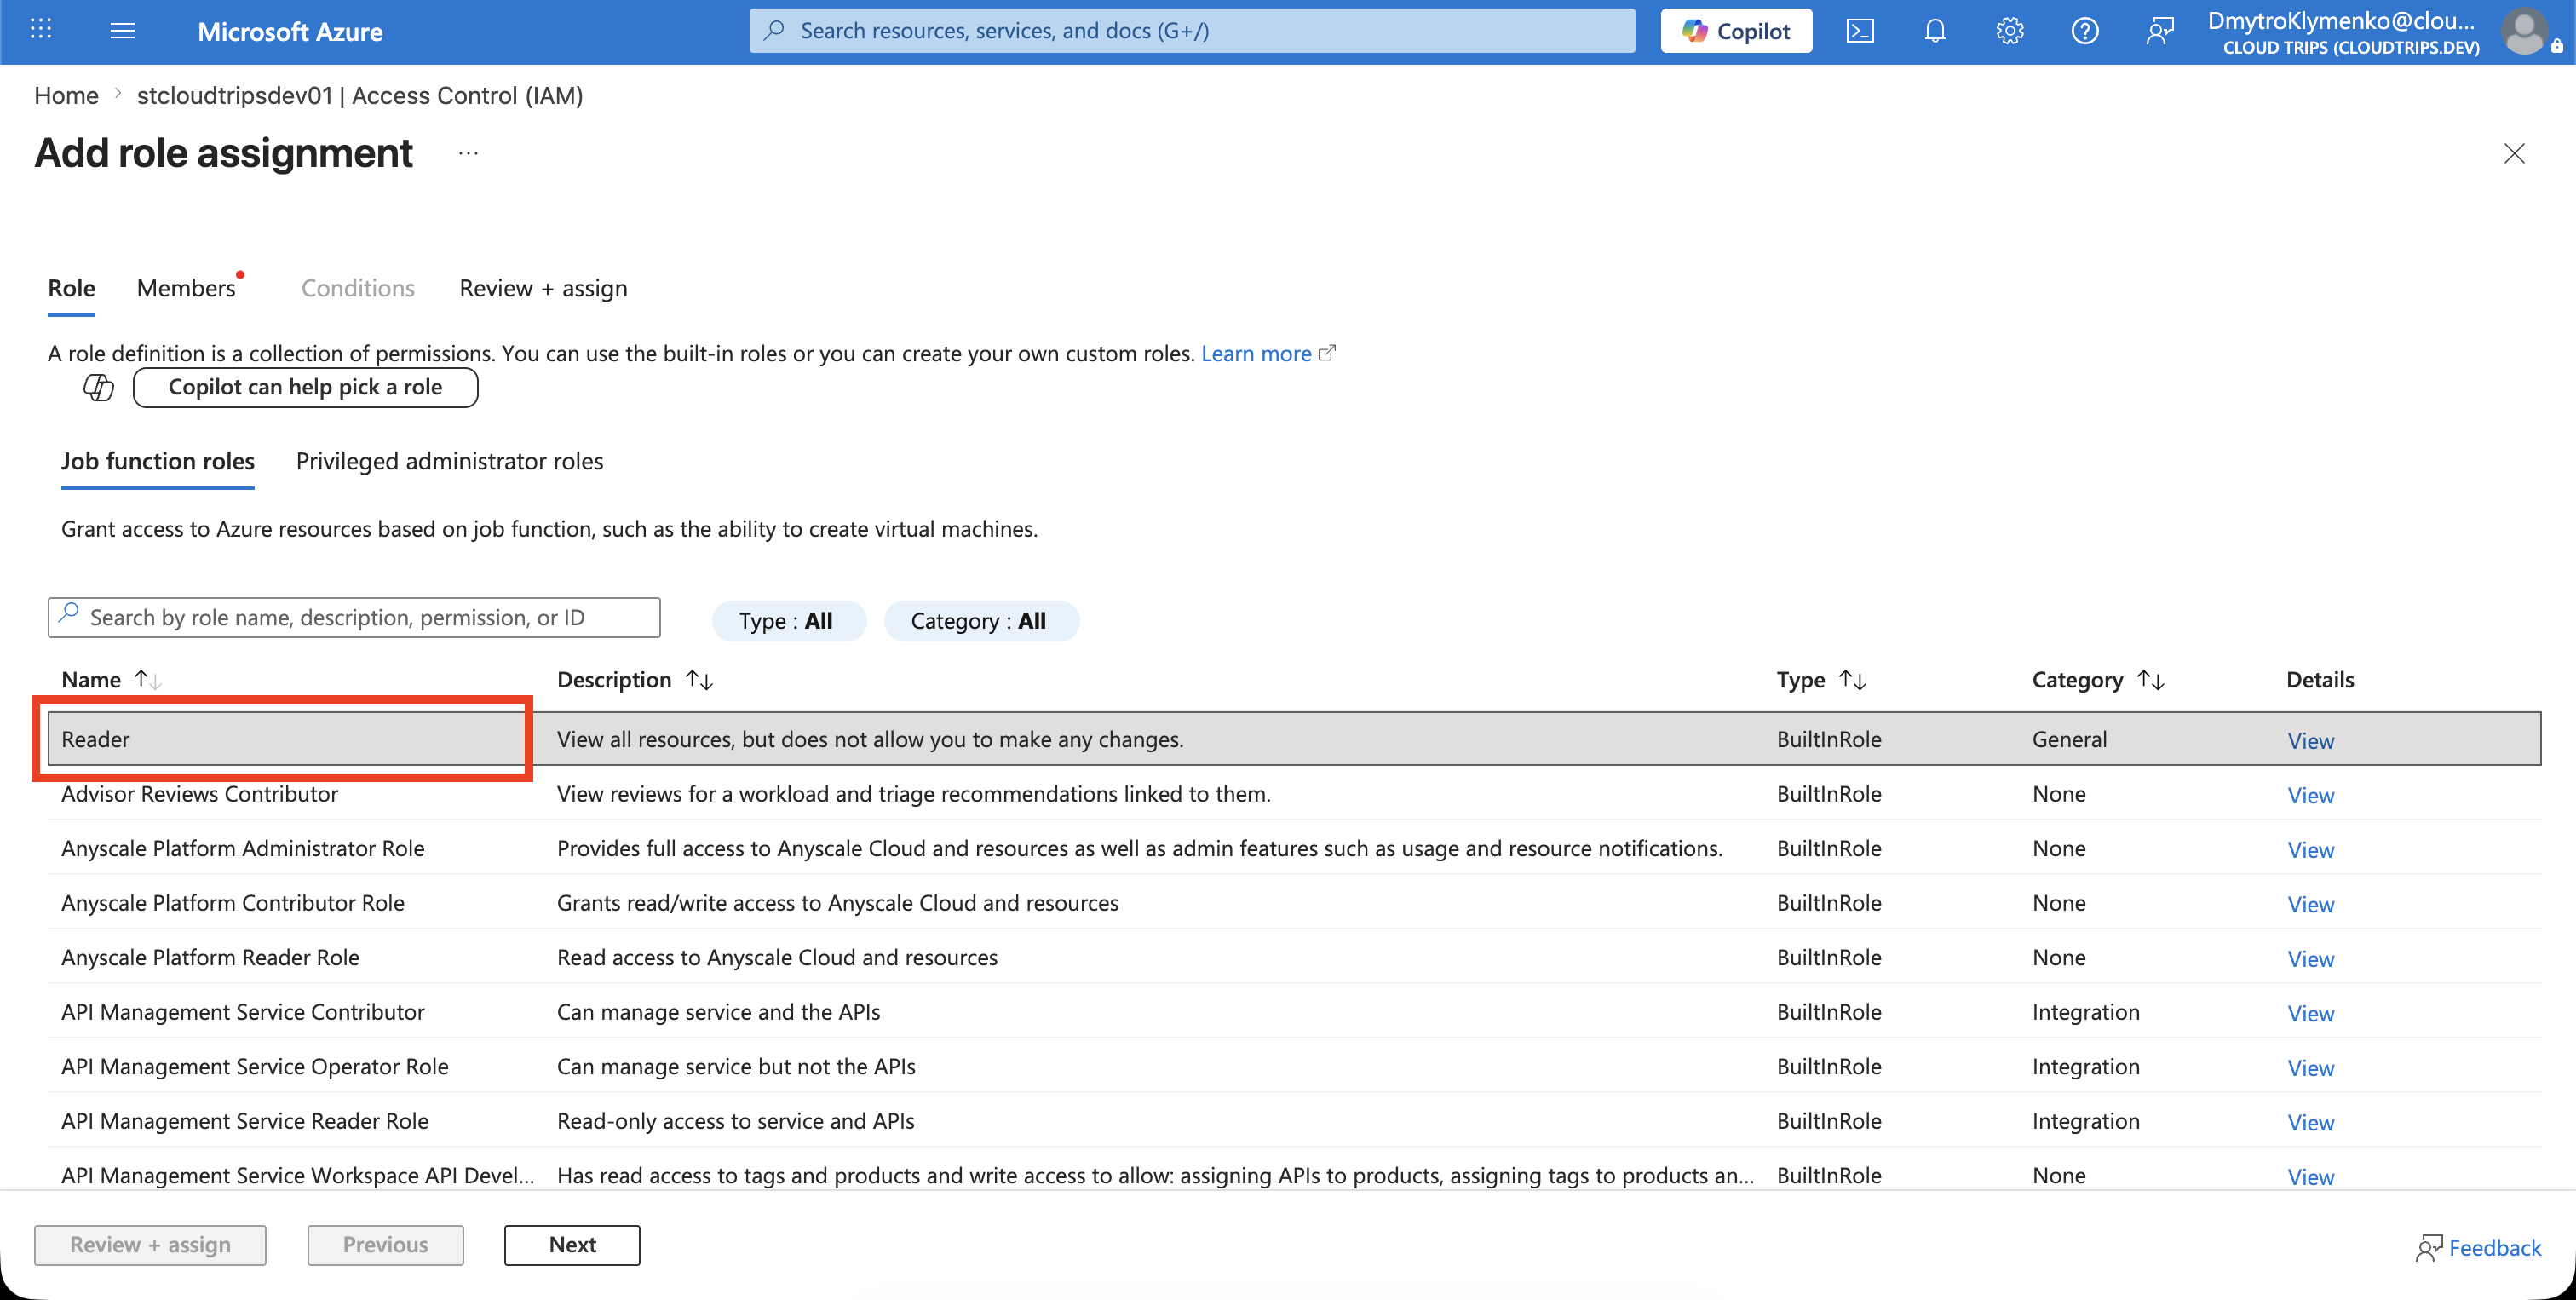Select Anyscale Platform Administrator Role
The height and width of the screenshot is (1300, 2576).
pyautogui.click(x=1294, y=848)
